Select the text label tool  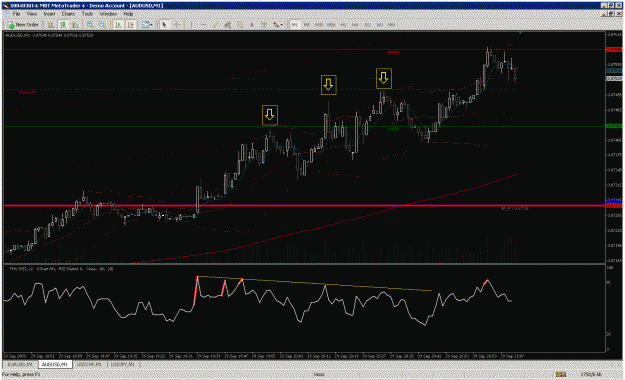(x=264, y=25)
